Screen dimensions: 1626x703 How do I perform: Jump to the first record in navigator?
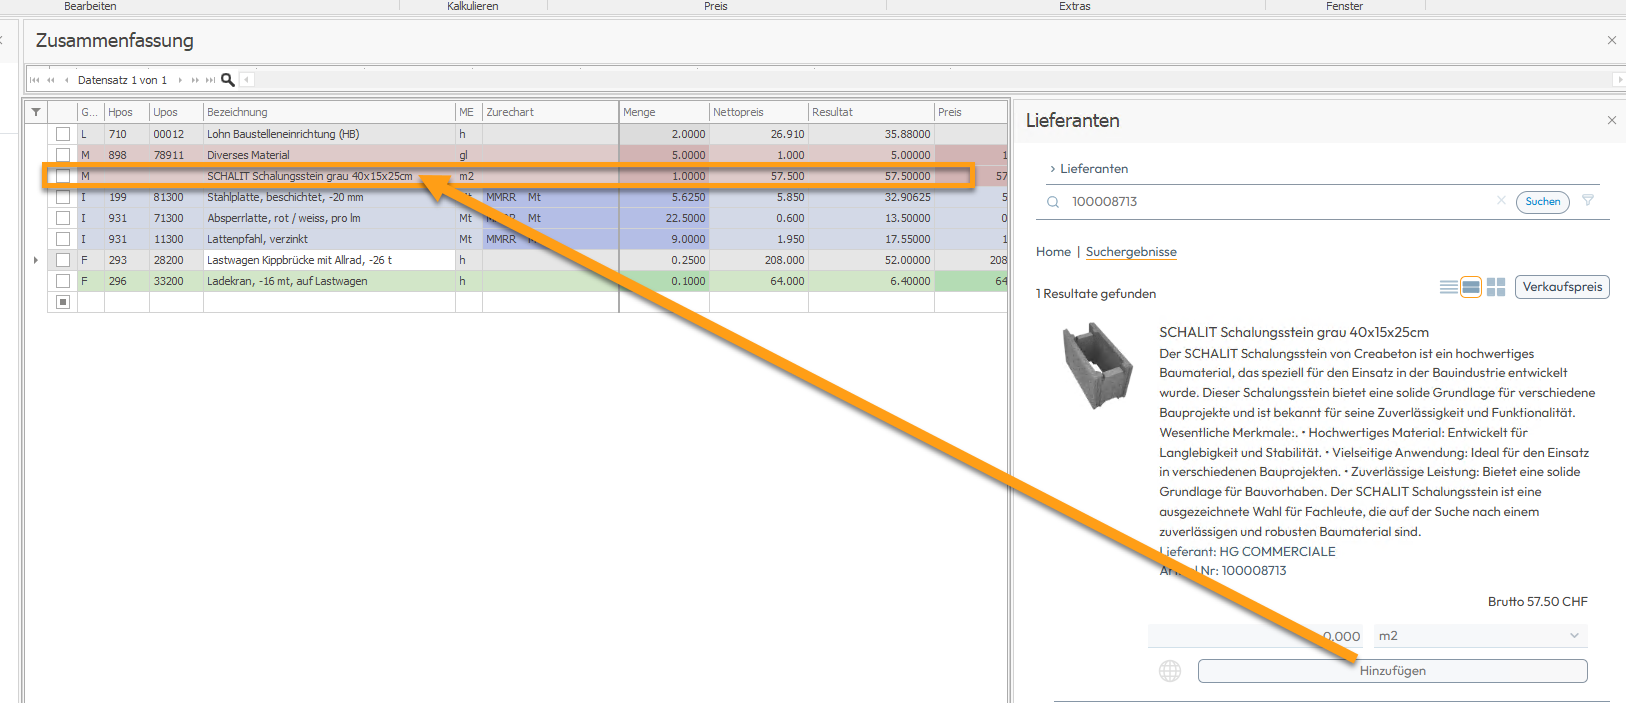pos(34,80)
